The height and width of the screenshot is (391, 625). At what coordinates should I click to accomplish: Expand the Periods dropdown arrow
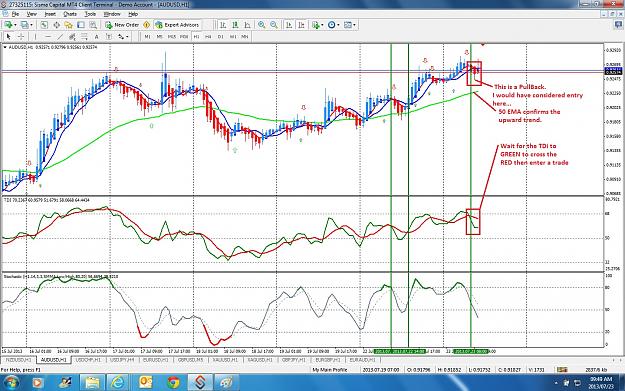click(338, 25)
